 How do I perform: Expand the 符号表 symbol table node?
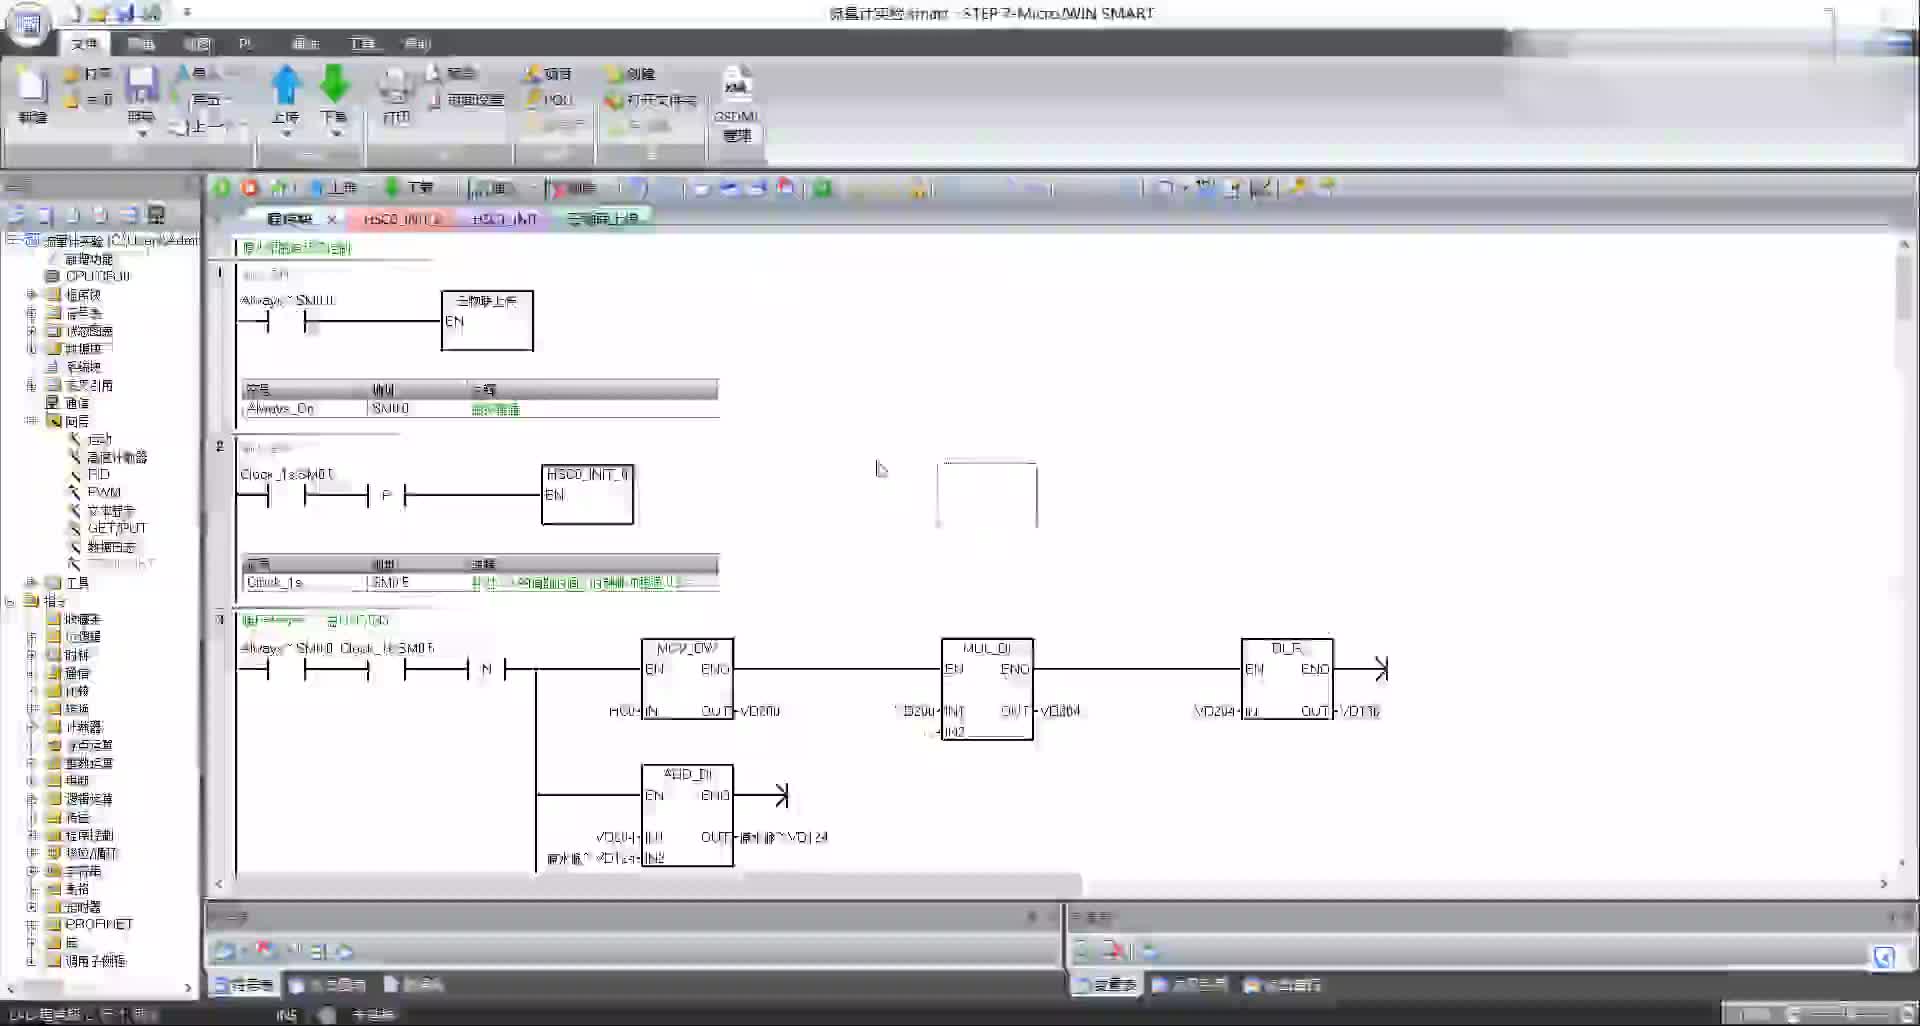tap(31, 313)
